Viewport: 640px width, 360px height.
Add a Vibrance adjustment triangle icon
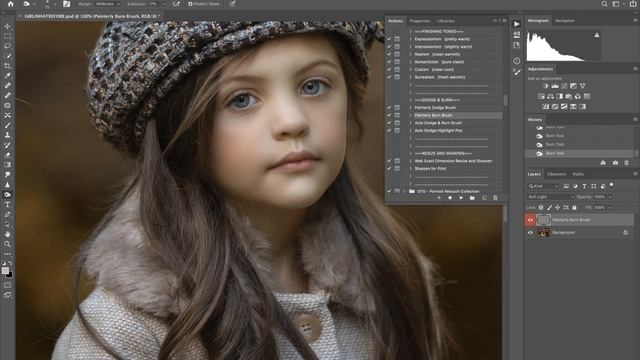(583, 86)
